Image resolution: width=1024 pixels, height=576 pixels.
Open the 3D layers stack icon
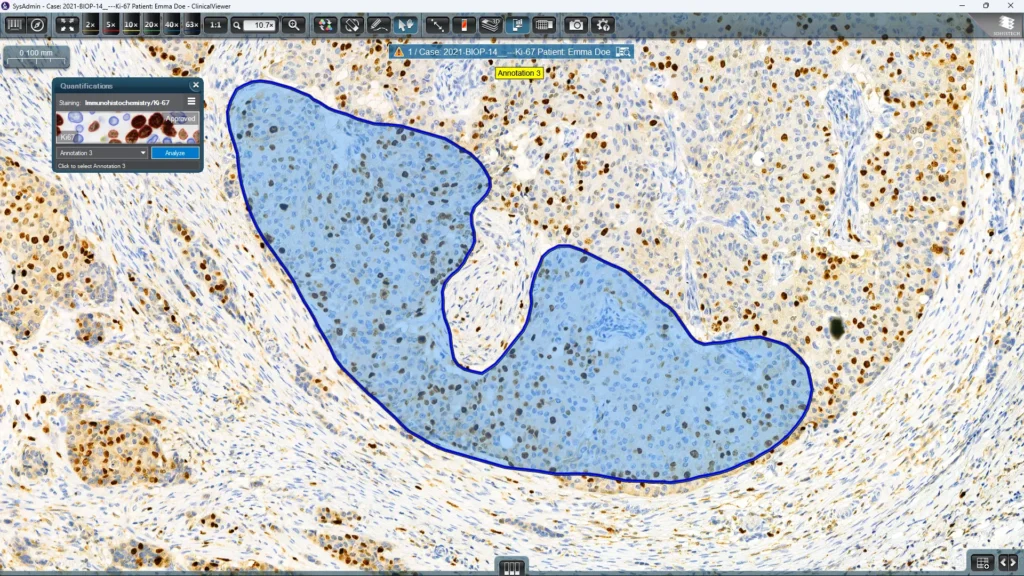pos(490,25)
